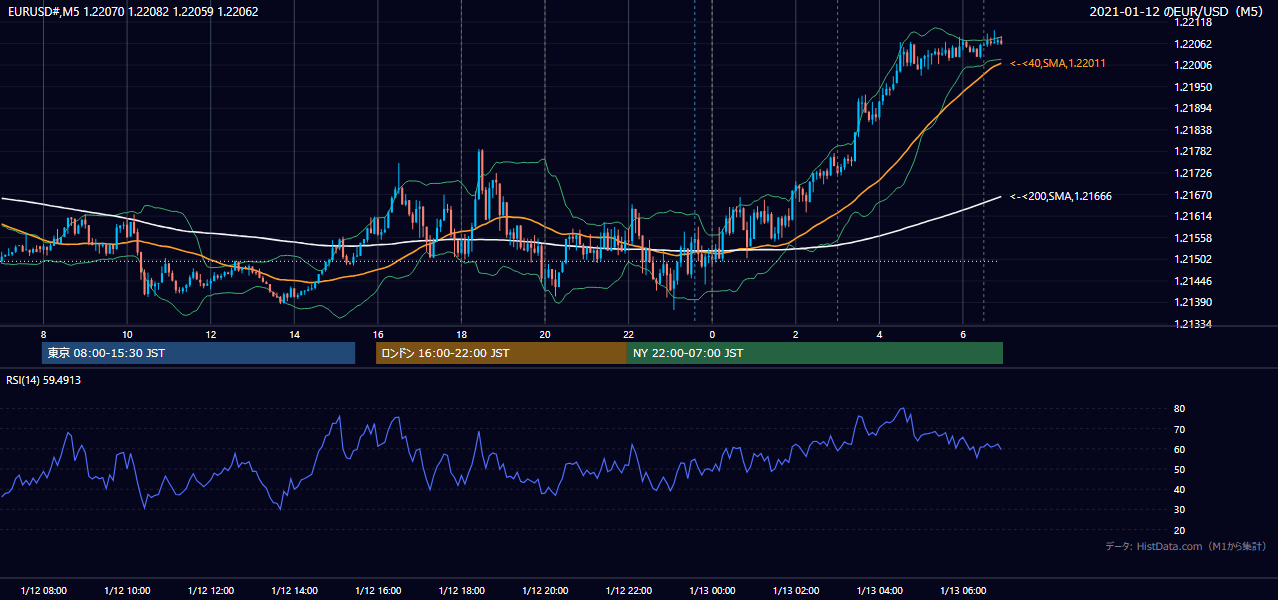The width and height of the screenshot is (1278, 600).
Task: Click hour tick 2 below price chart
Action: point(795,333)
